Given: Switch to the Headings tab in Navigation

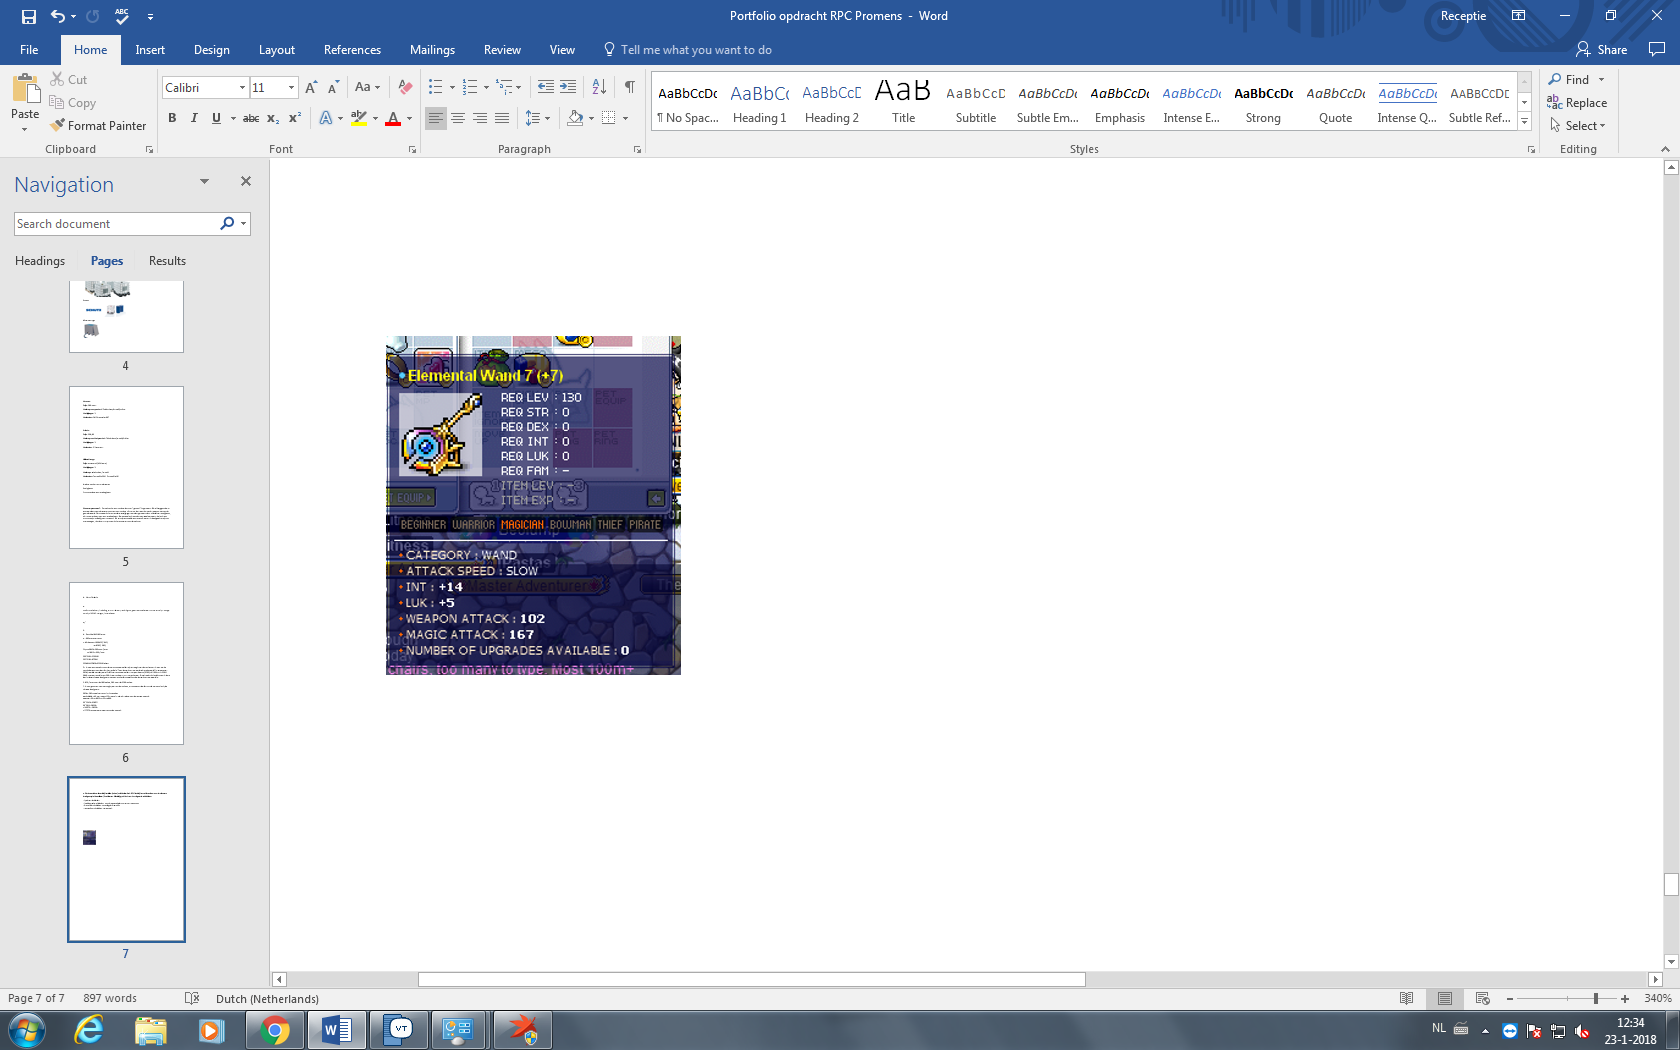Looking at the screenshot, I should (40, 261).
